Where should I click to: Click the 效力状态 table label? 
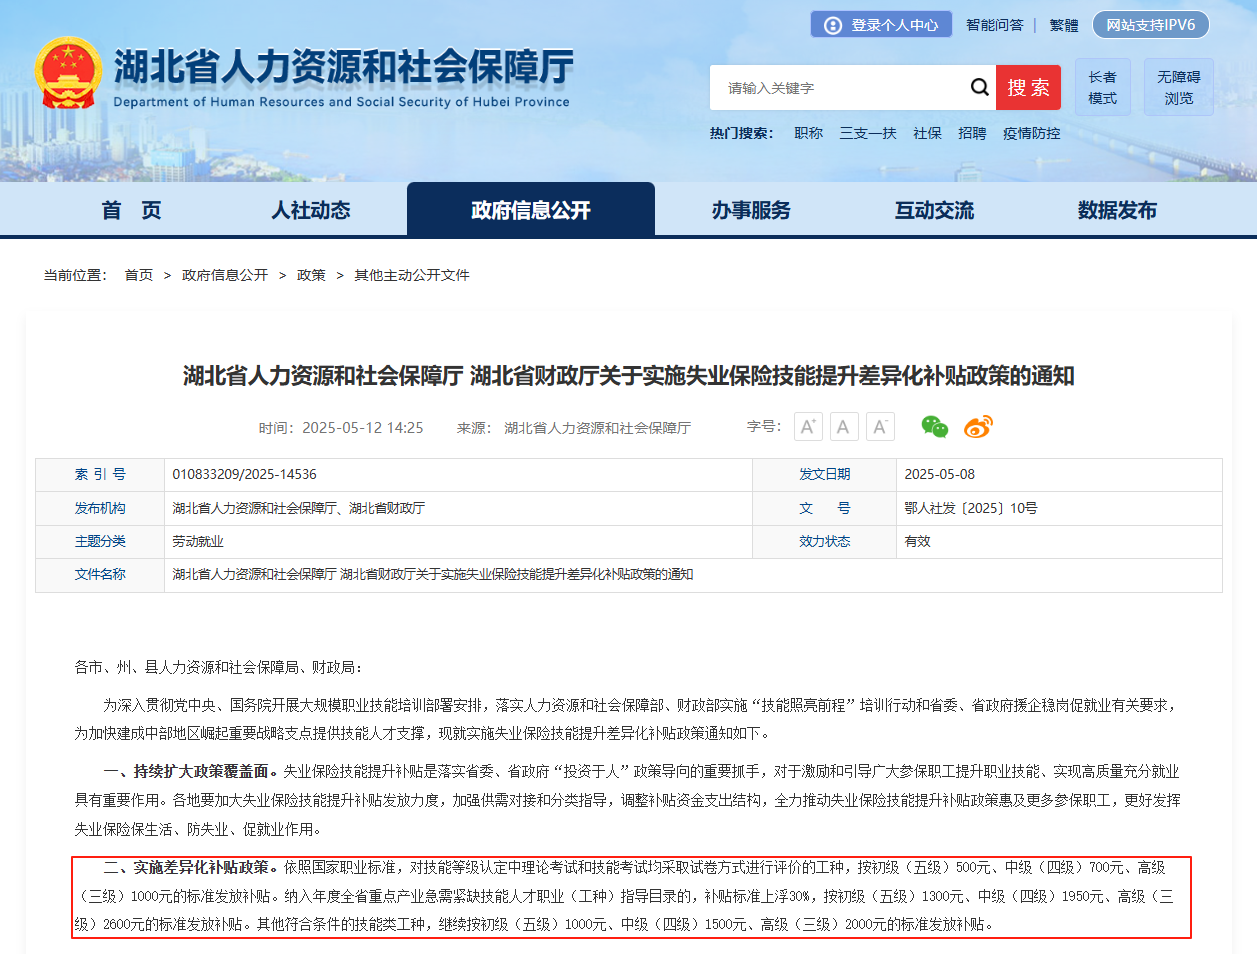(x=825, y=541)
